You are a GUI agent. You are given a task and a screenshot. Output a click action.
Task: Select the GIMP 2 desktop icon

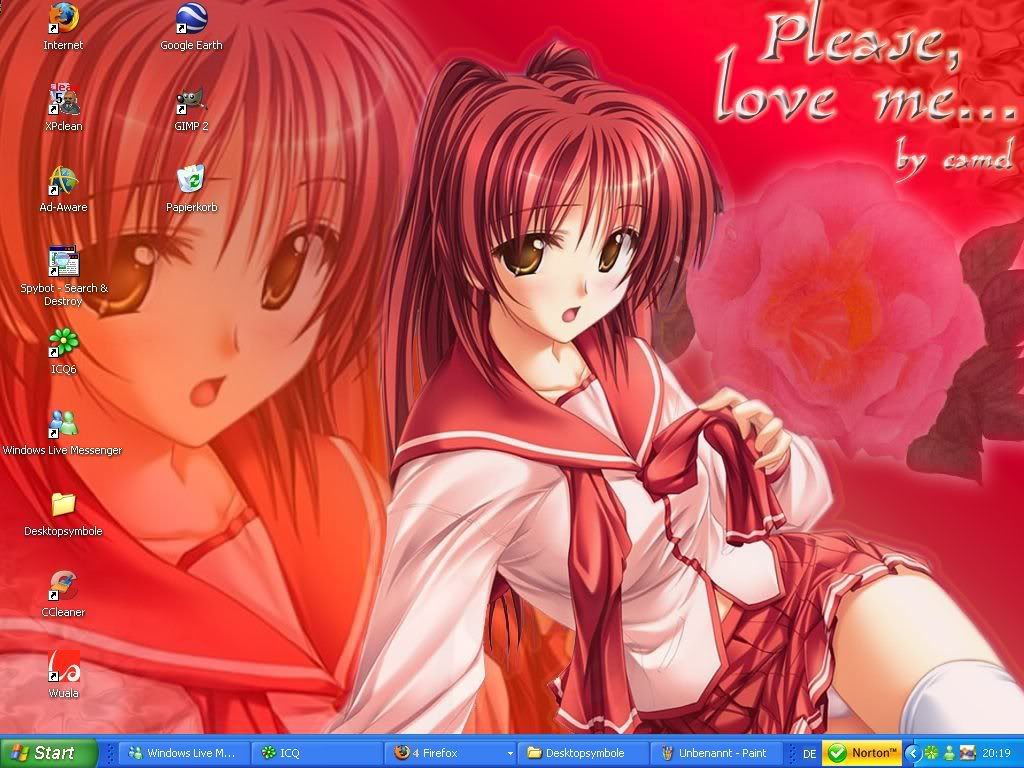point(191,108)
